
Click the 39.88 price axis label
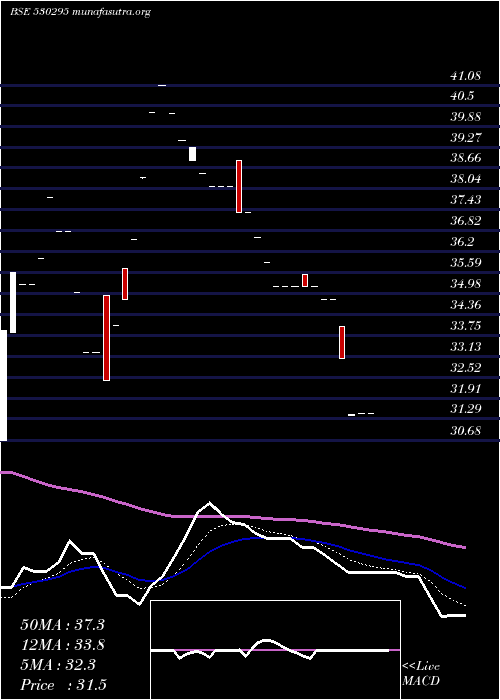465,117
